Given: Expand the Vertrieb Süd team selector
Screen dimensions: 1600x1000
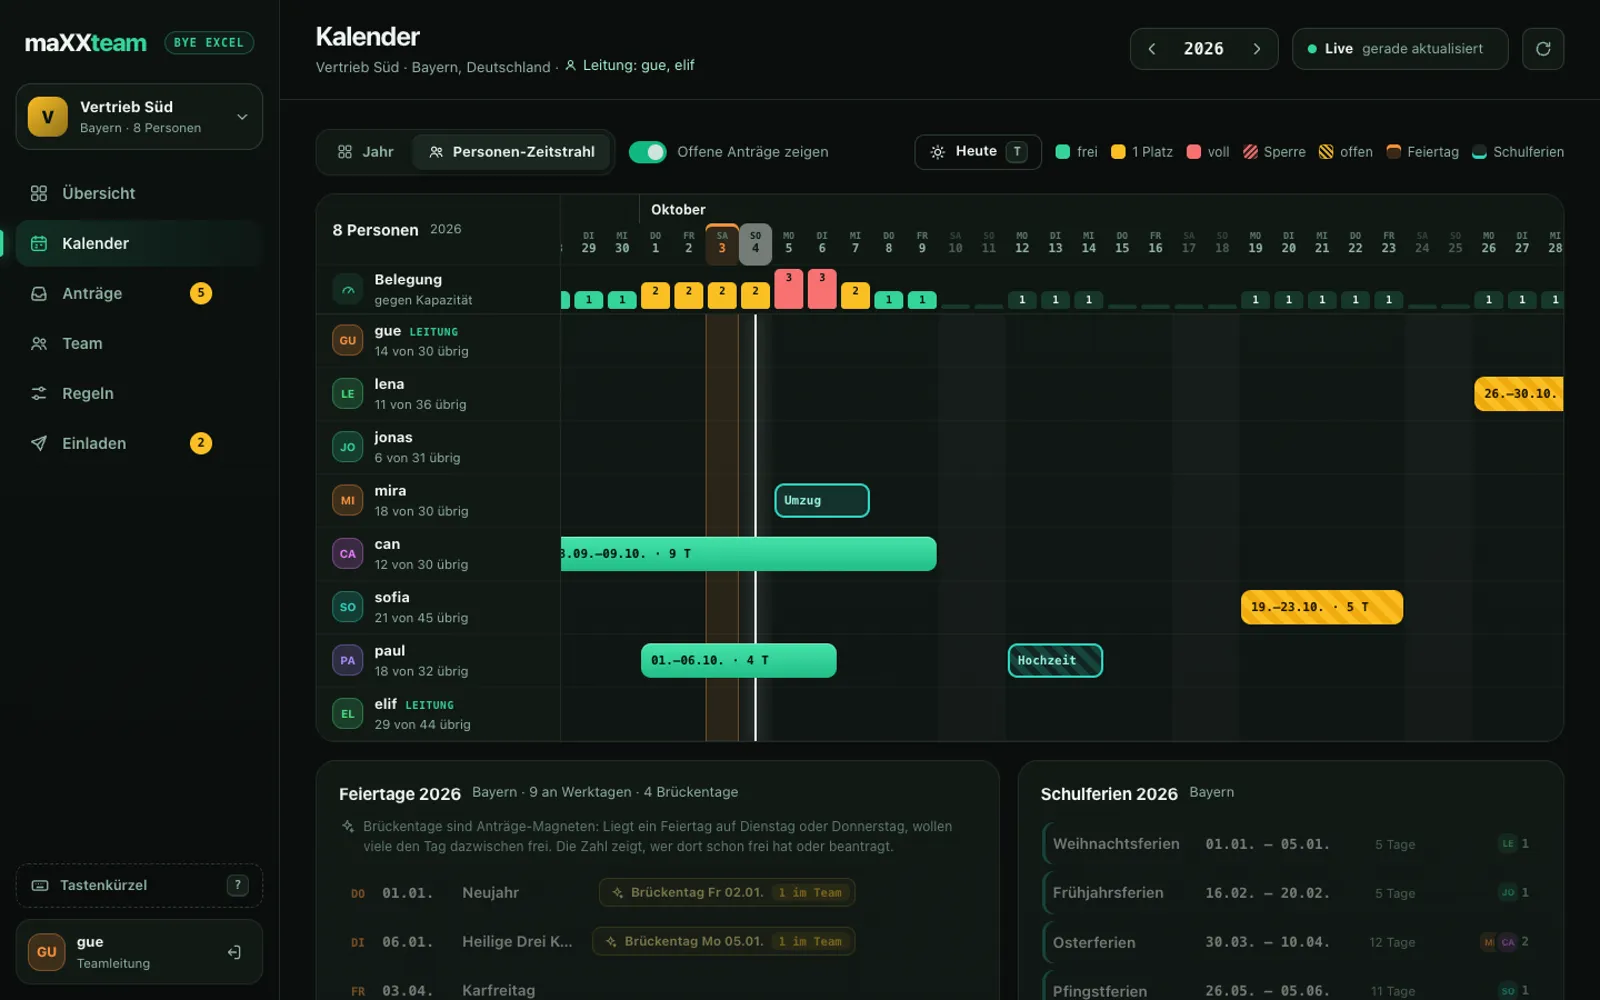Looking at the screenshot, I should 139,117.
